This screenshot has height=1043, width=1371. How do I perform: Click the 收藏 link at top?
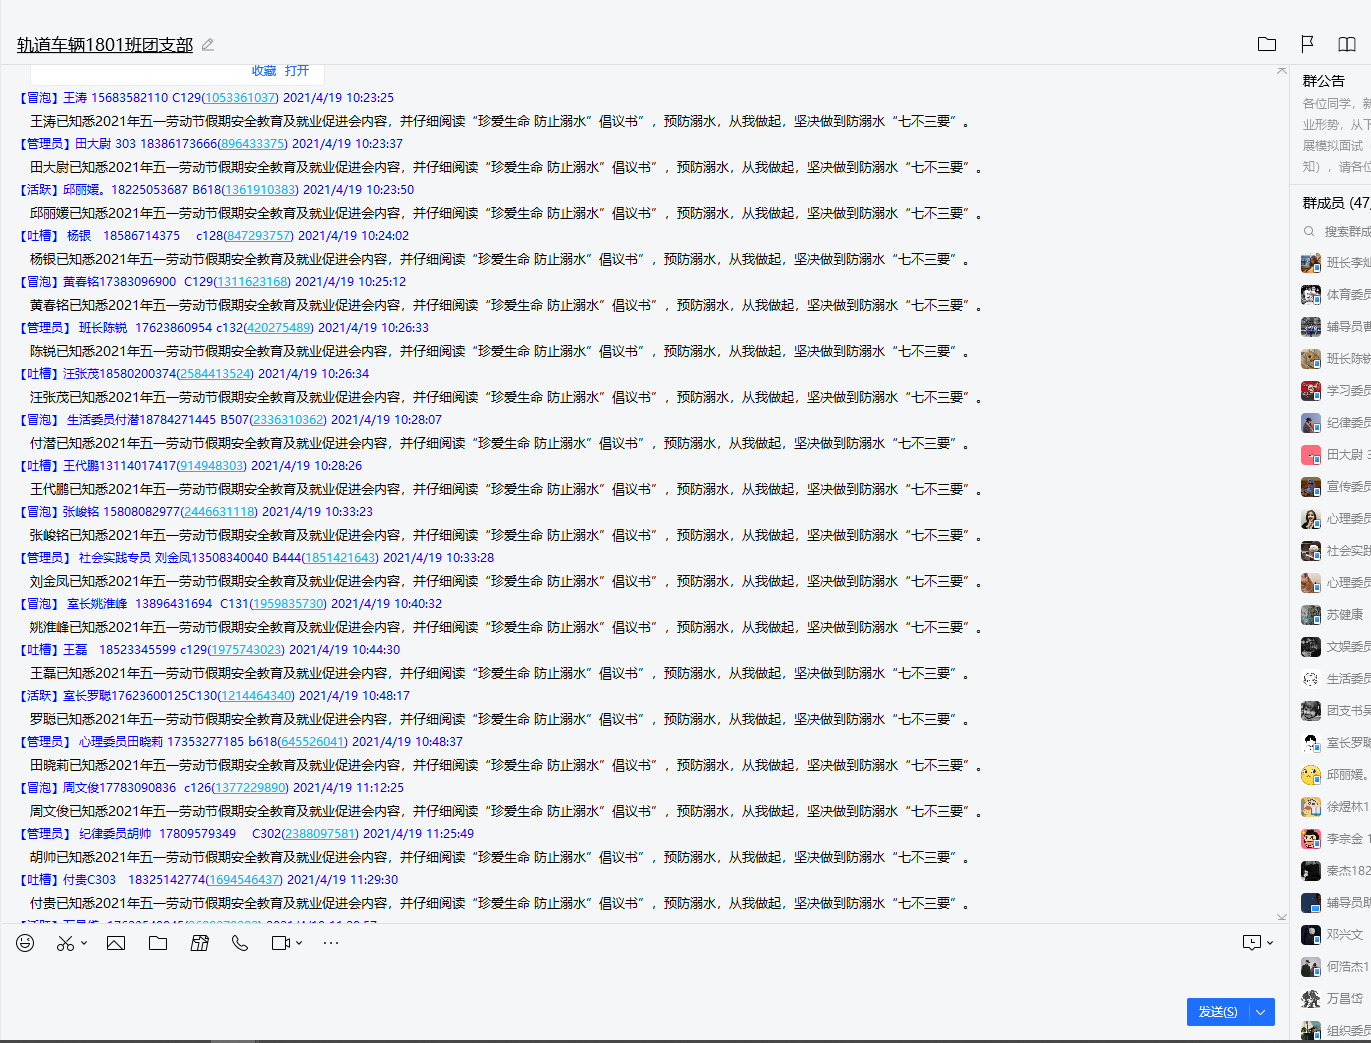pyautogui.click(x=264, y=71)
